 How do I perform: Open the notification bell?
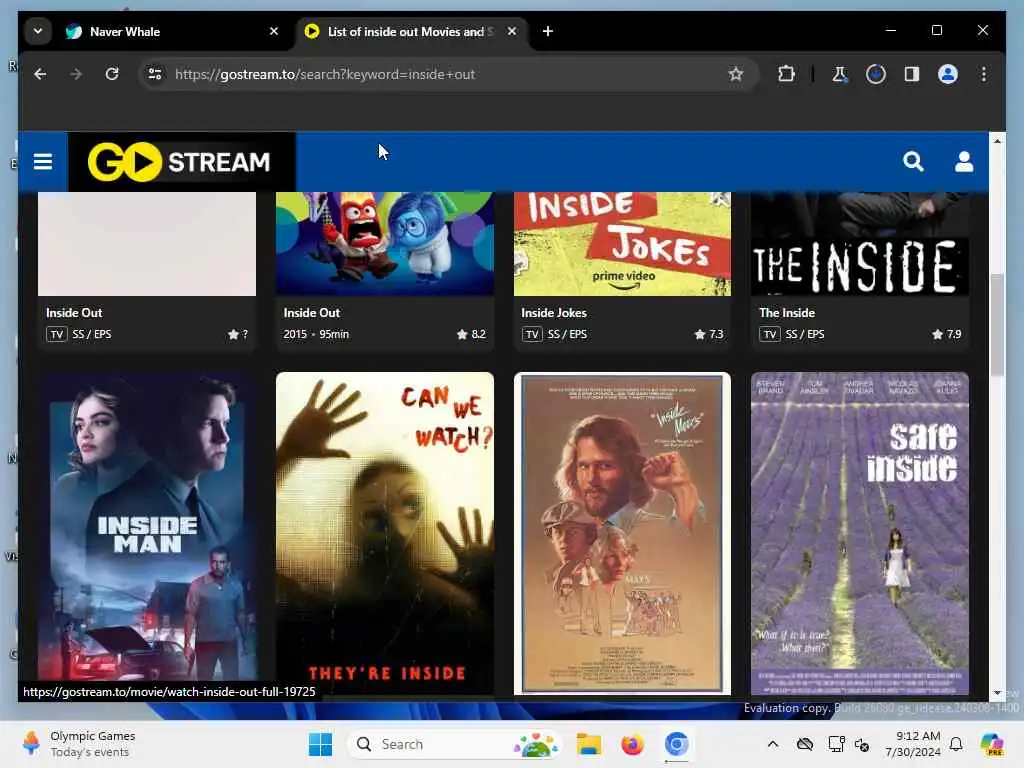(956, 744)
